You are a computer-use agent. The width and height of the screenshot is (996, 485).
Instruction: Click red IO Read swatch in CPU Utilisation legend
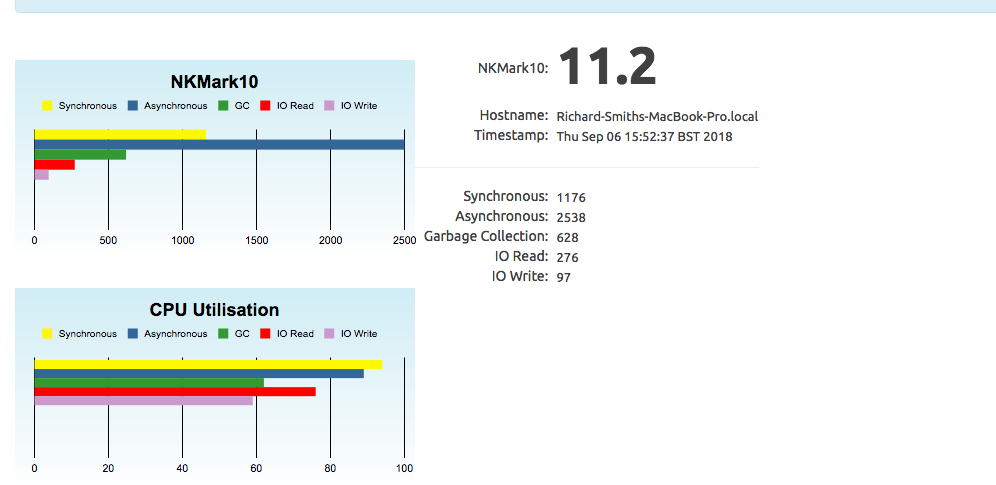(x=266, y=334)
